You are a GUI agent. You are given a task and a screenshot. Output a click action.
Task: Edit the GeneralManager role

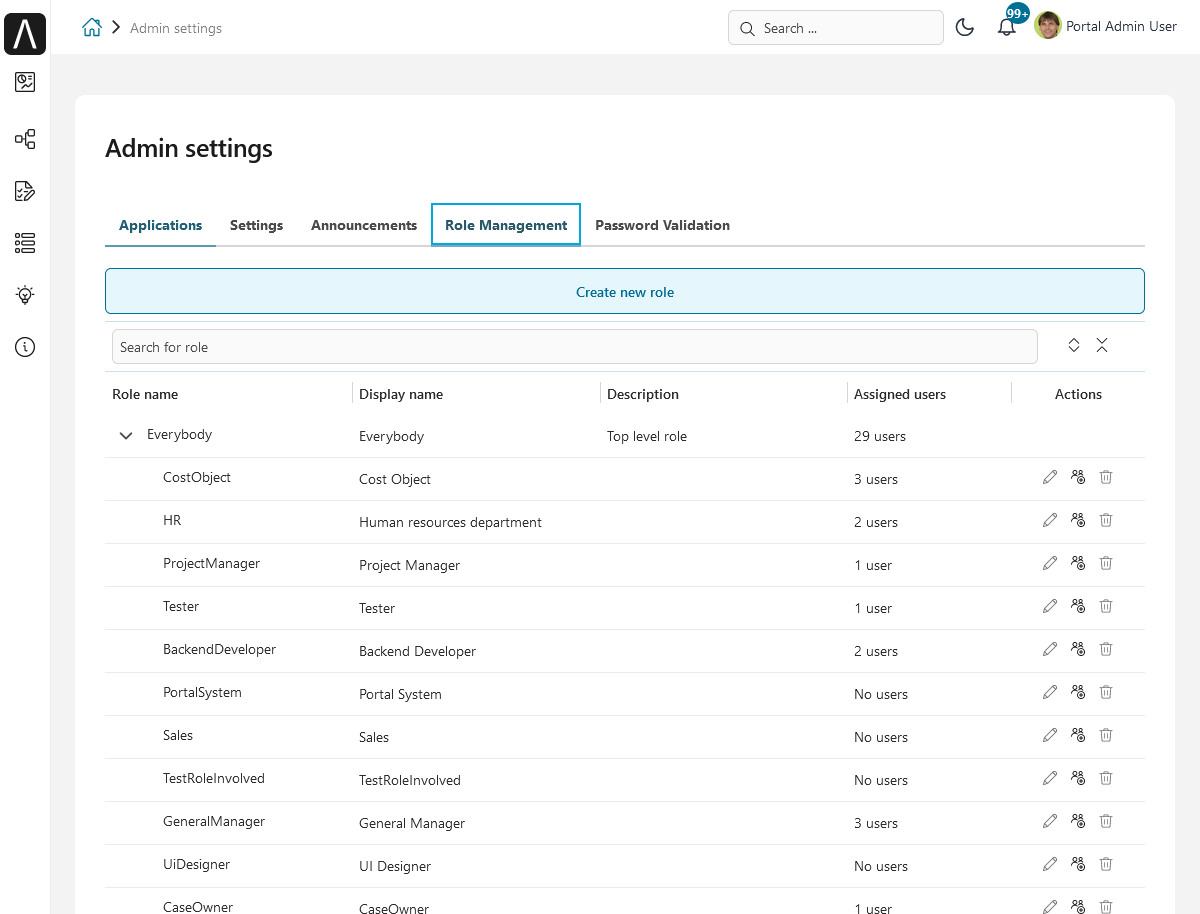(x=1050, y=821)
